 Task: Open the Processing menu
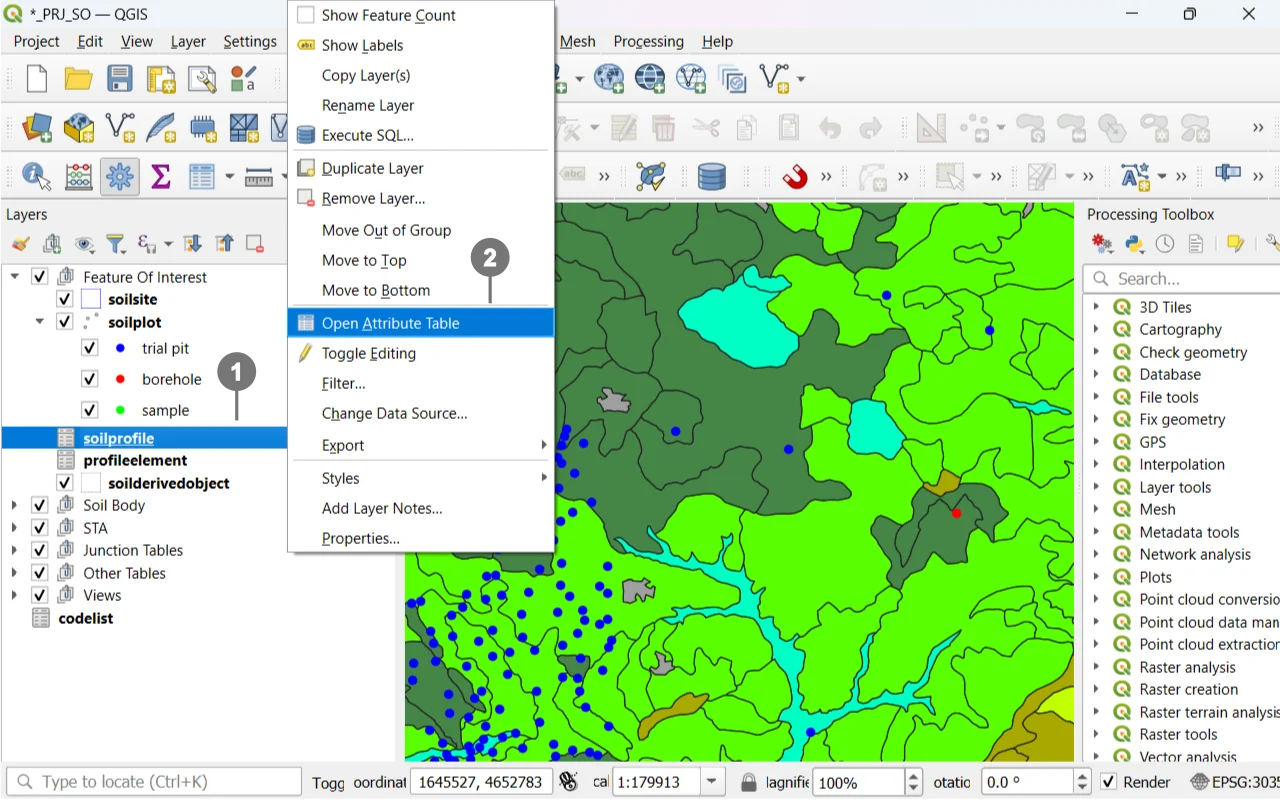(x=648, y=41)
